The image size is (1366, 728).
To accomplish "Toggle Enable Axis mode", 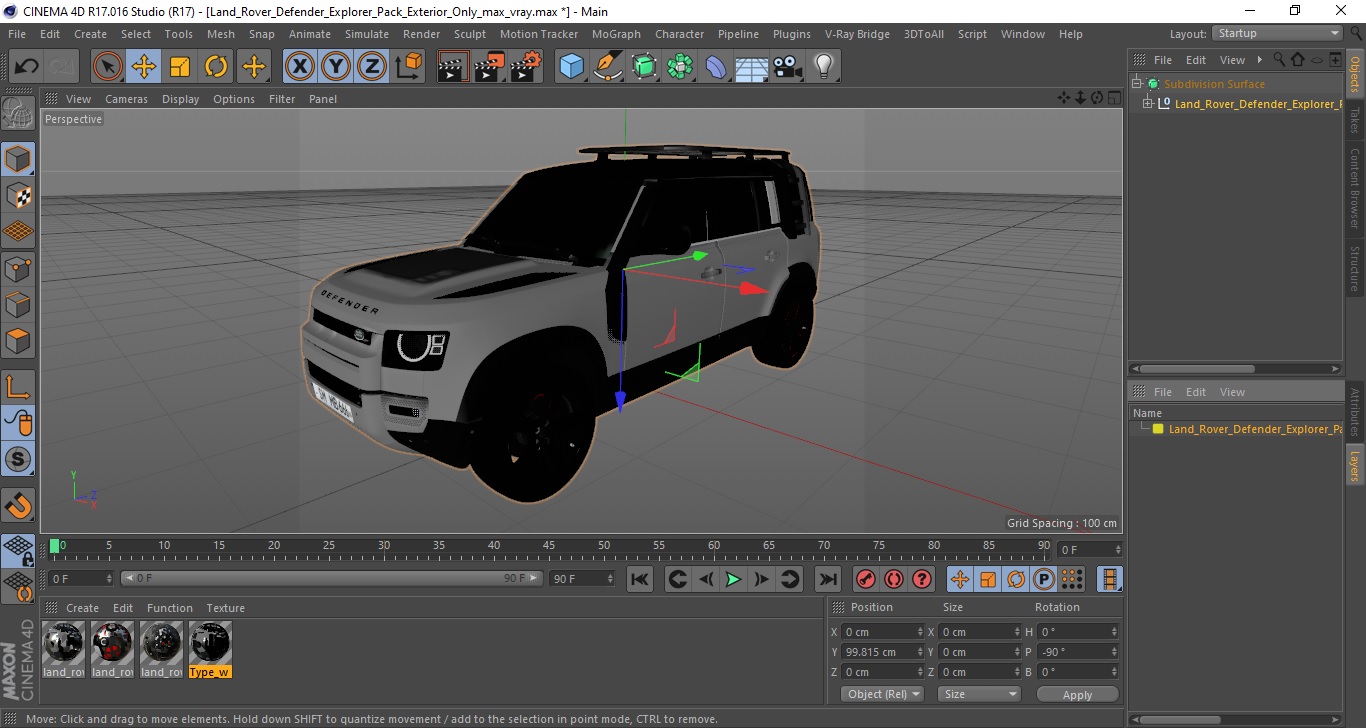I will click(x=18, y=387).
